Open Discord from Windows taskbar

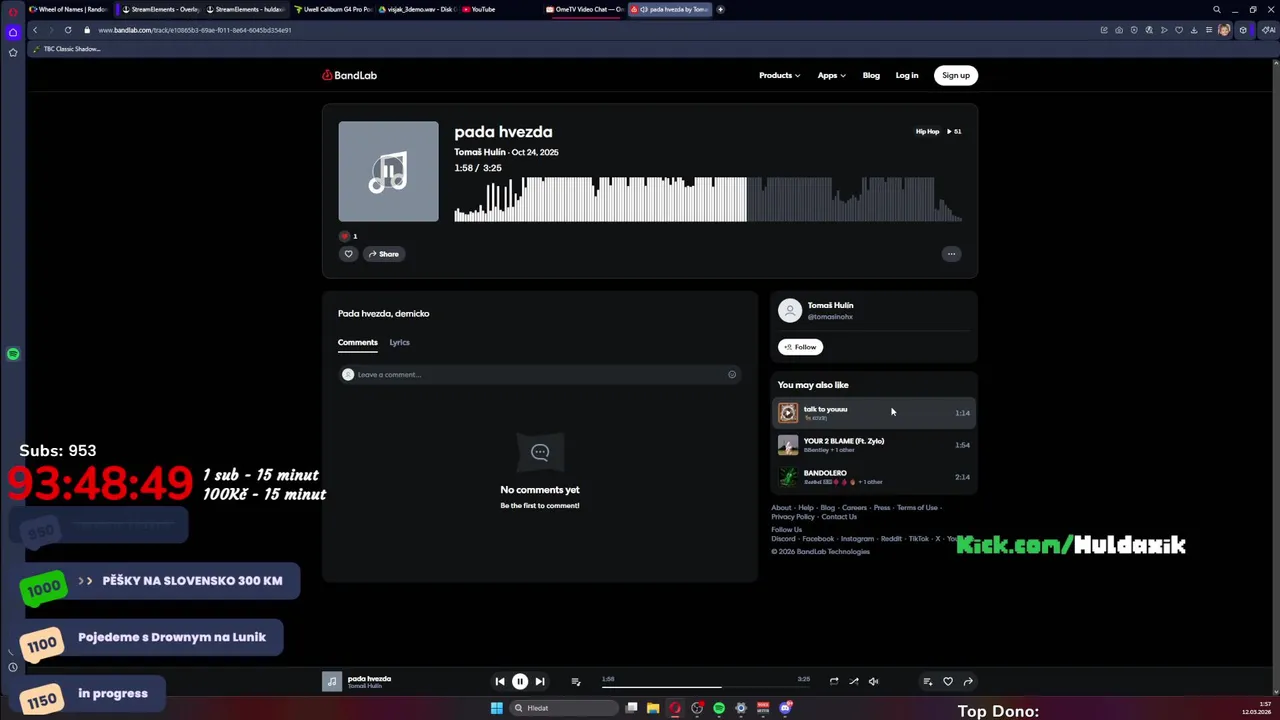coord(785,708)
